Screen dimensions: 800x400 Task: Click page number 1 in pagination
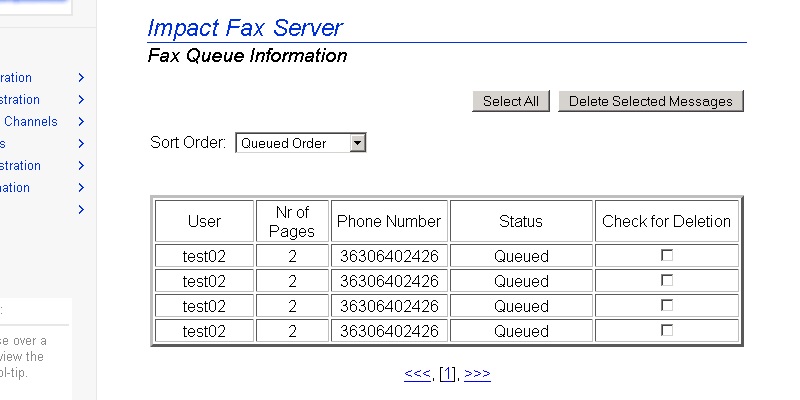447,374
